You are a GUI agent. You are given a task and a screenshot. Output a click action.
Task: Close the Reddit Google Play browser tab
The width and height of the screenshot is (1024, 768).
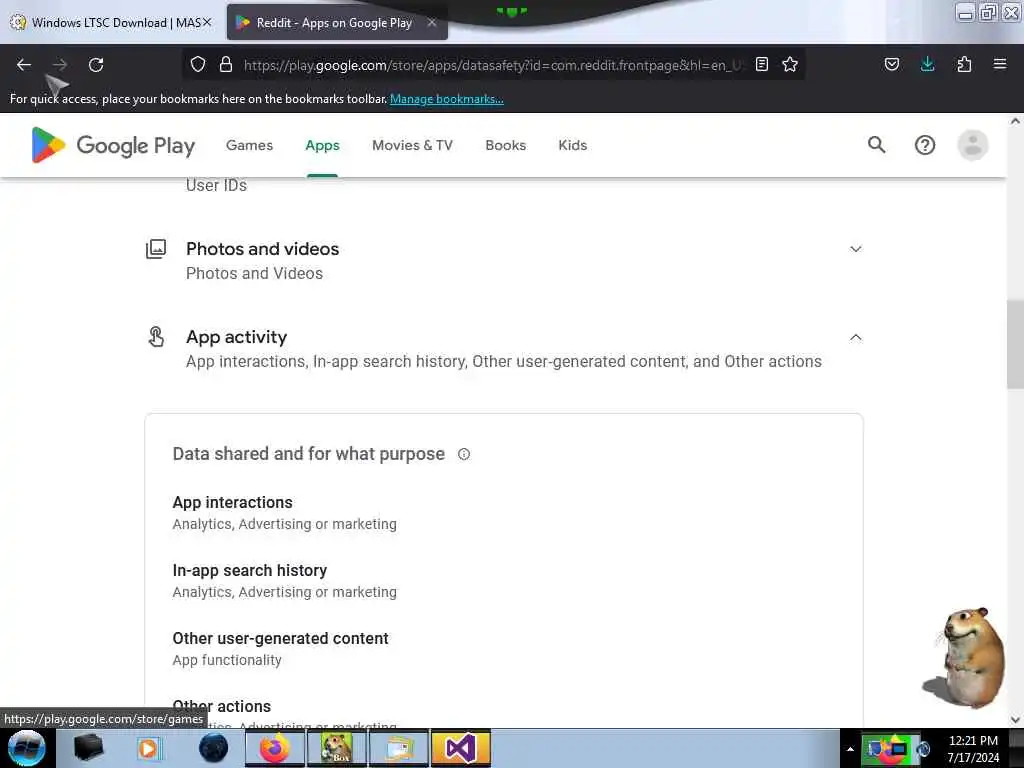[432, 22]
